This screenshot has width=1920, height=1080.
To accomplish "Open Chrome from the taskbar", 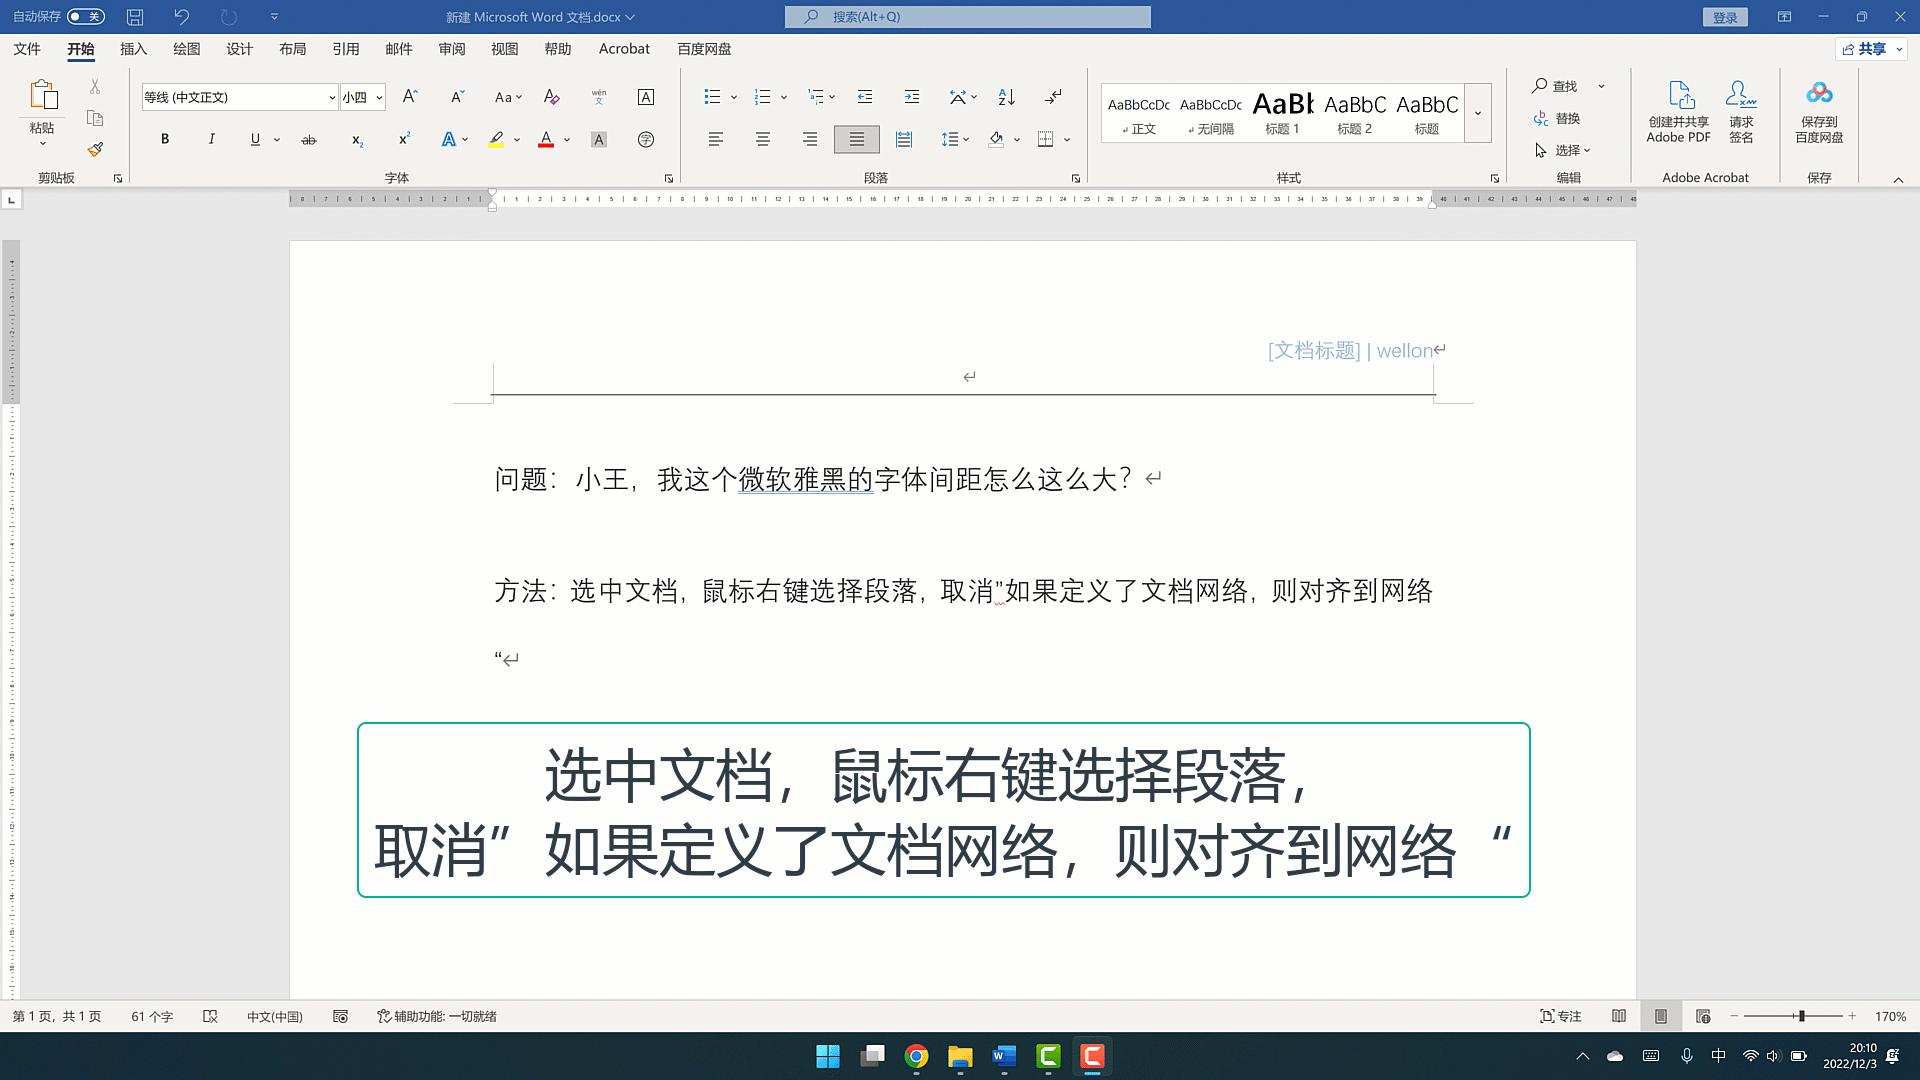I will pyautogui.click(x=916, y=1057).
